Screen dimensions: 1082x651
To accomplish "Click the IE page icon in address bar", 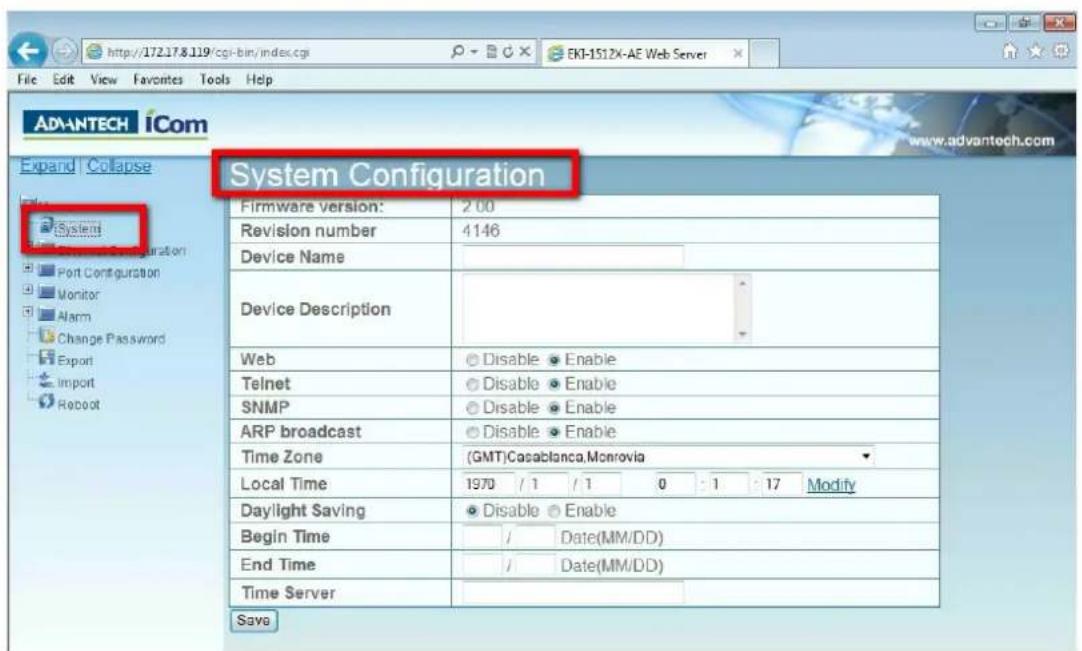I will pyautogui.click(x=95, y=52).
